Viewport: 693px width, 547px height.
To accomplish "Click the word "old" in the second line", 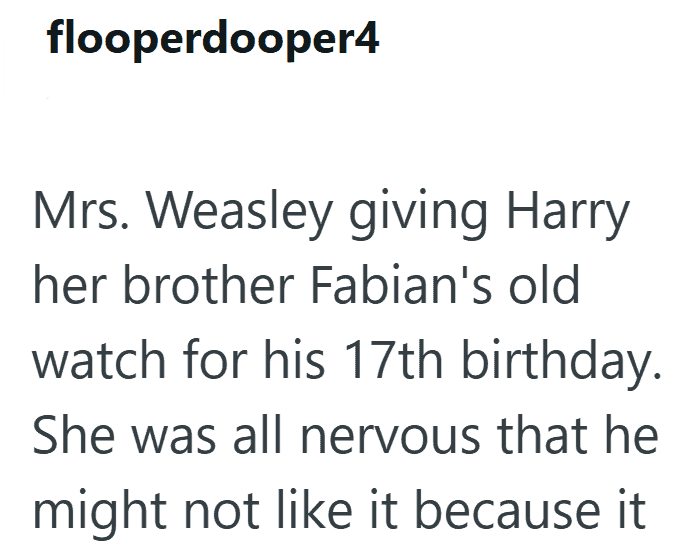I will point(544,284).
